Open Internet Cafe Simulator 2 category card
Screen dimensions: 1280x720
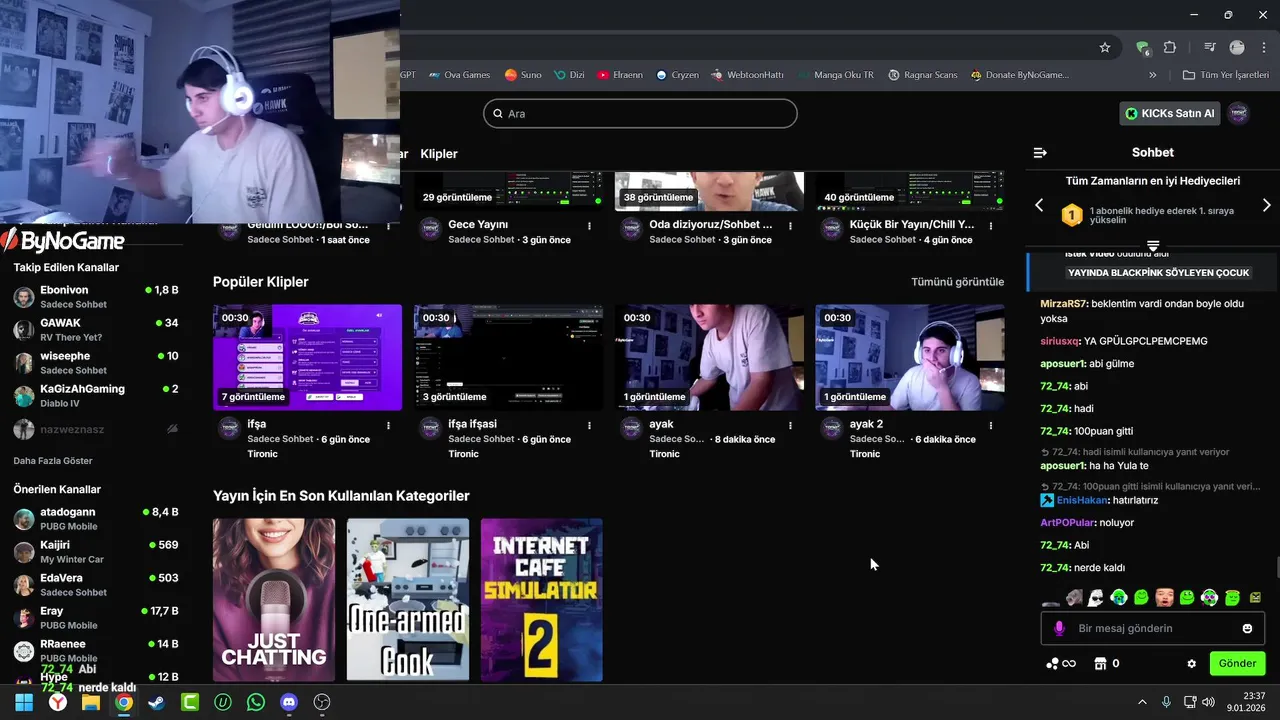tap(541, 599)
